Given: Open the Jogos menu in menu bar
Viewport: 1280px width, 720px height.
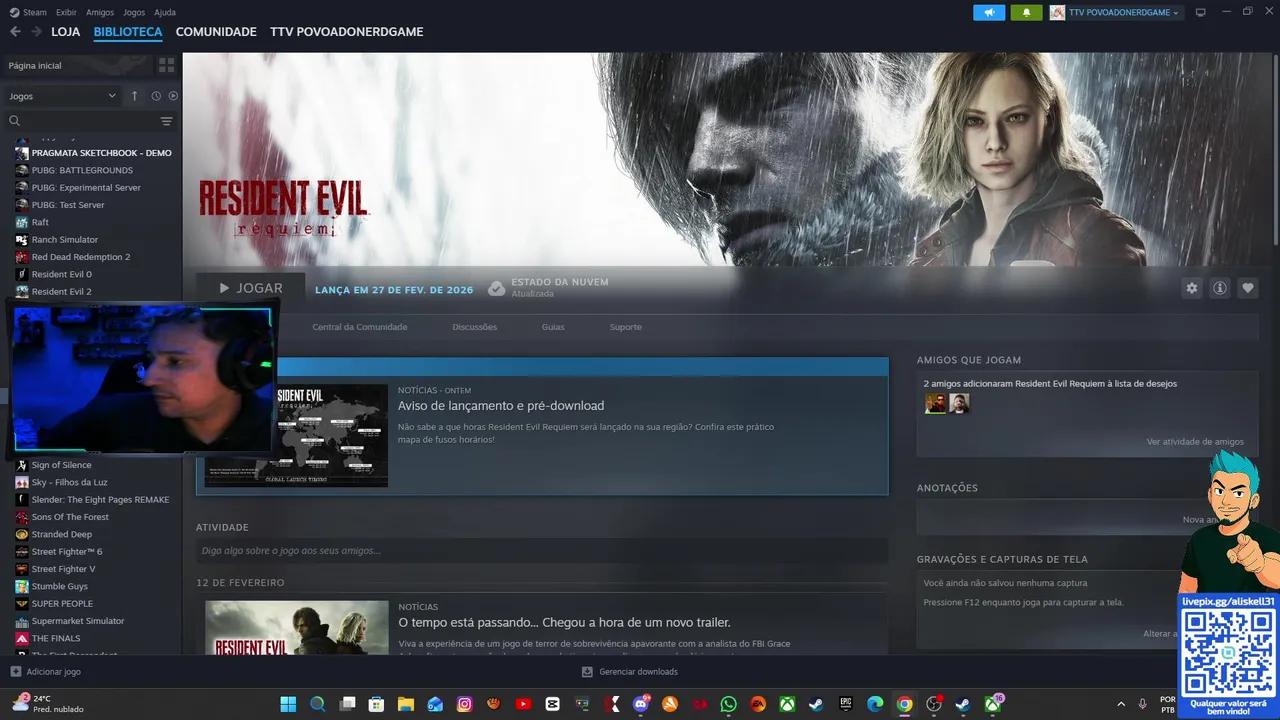Looking at the screenshot, I should click(134, 12).
